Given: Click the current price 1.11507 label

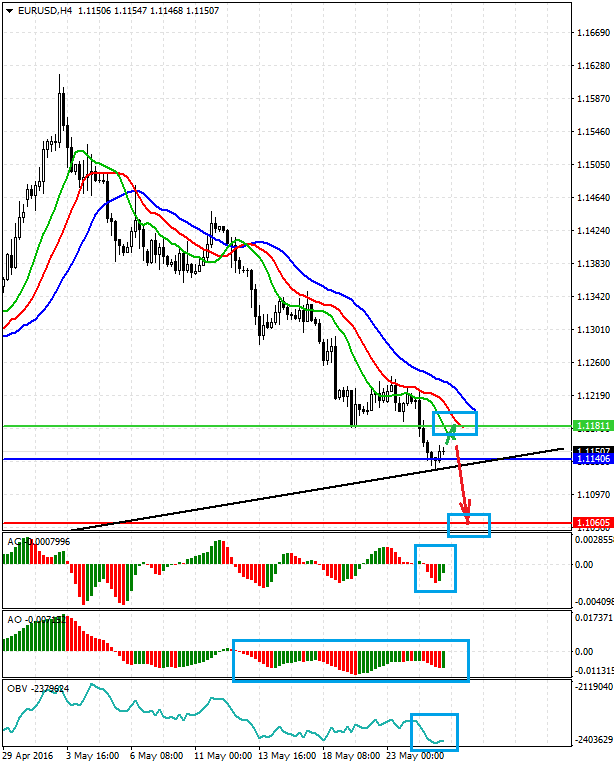Looking at the screenshot, I should click(x=590, y=451).
